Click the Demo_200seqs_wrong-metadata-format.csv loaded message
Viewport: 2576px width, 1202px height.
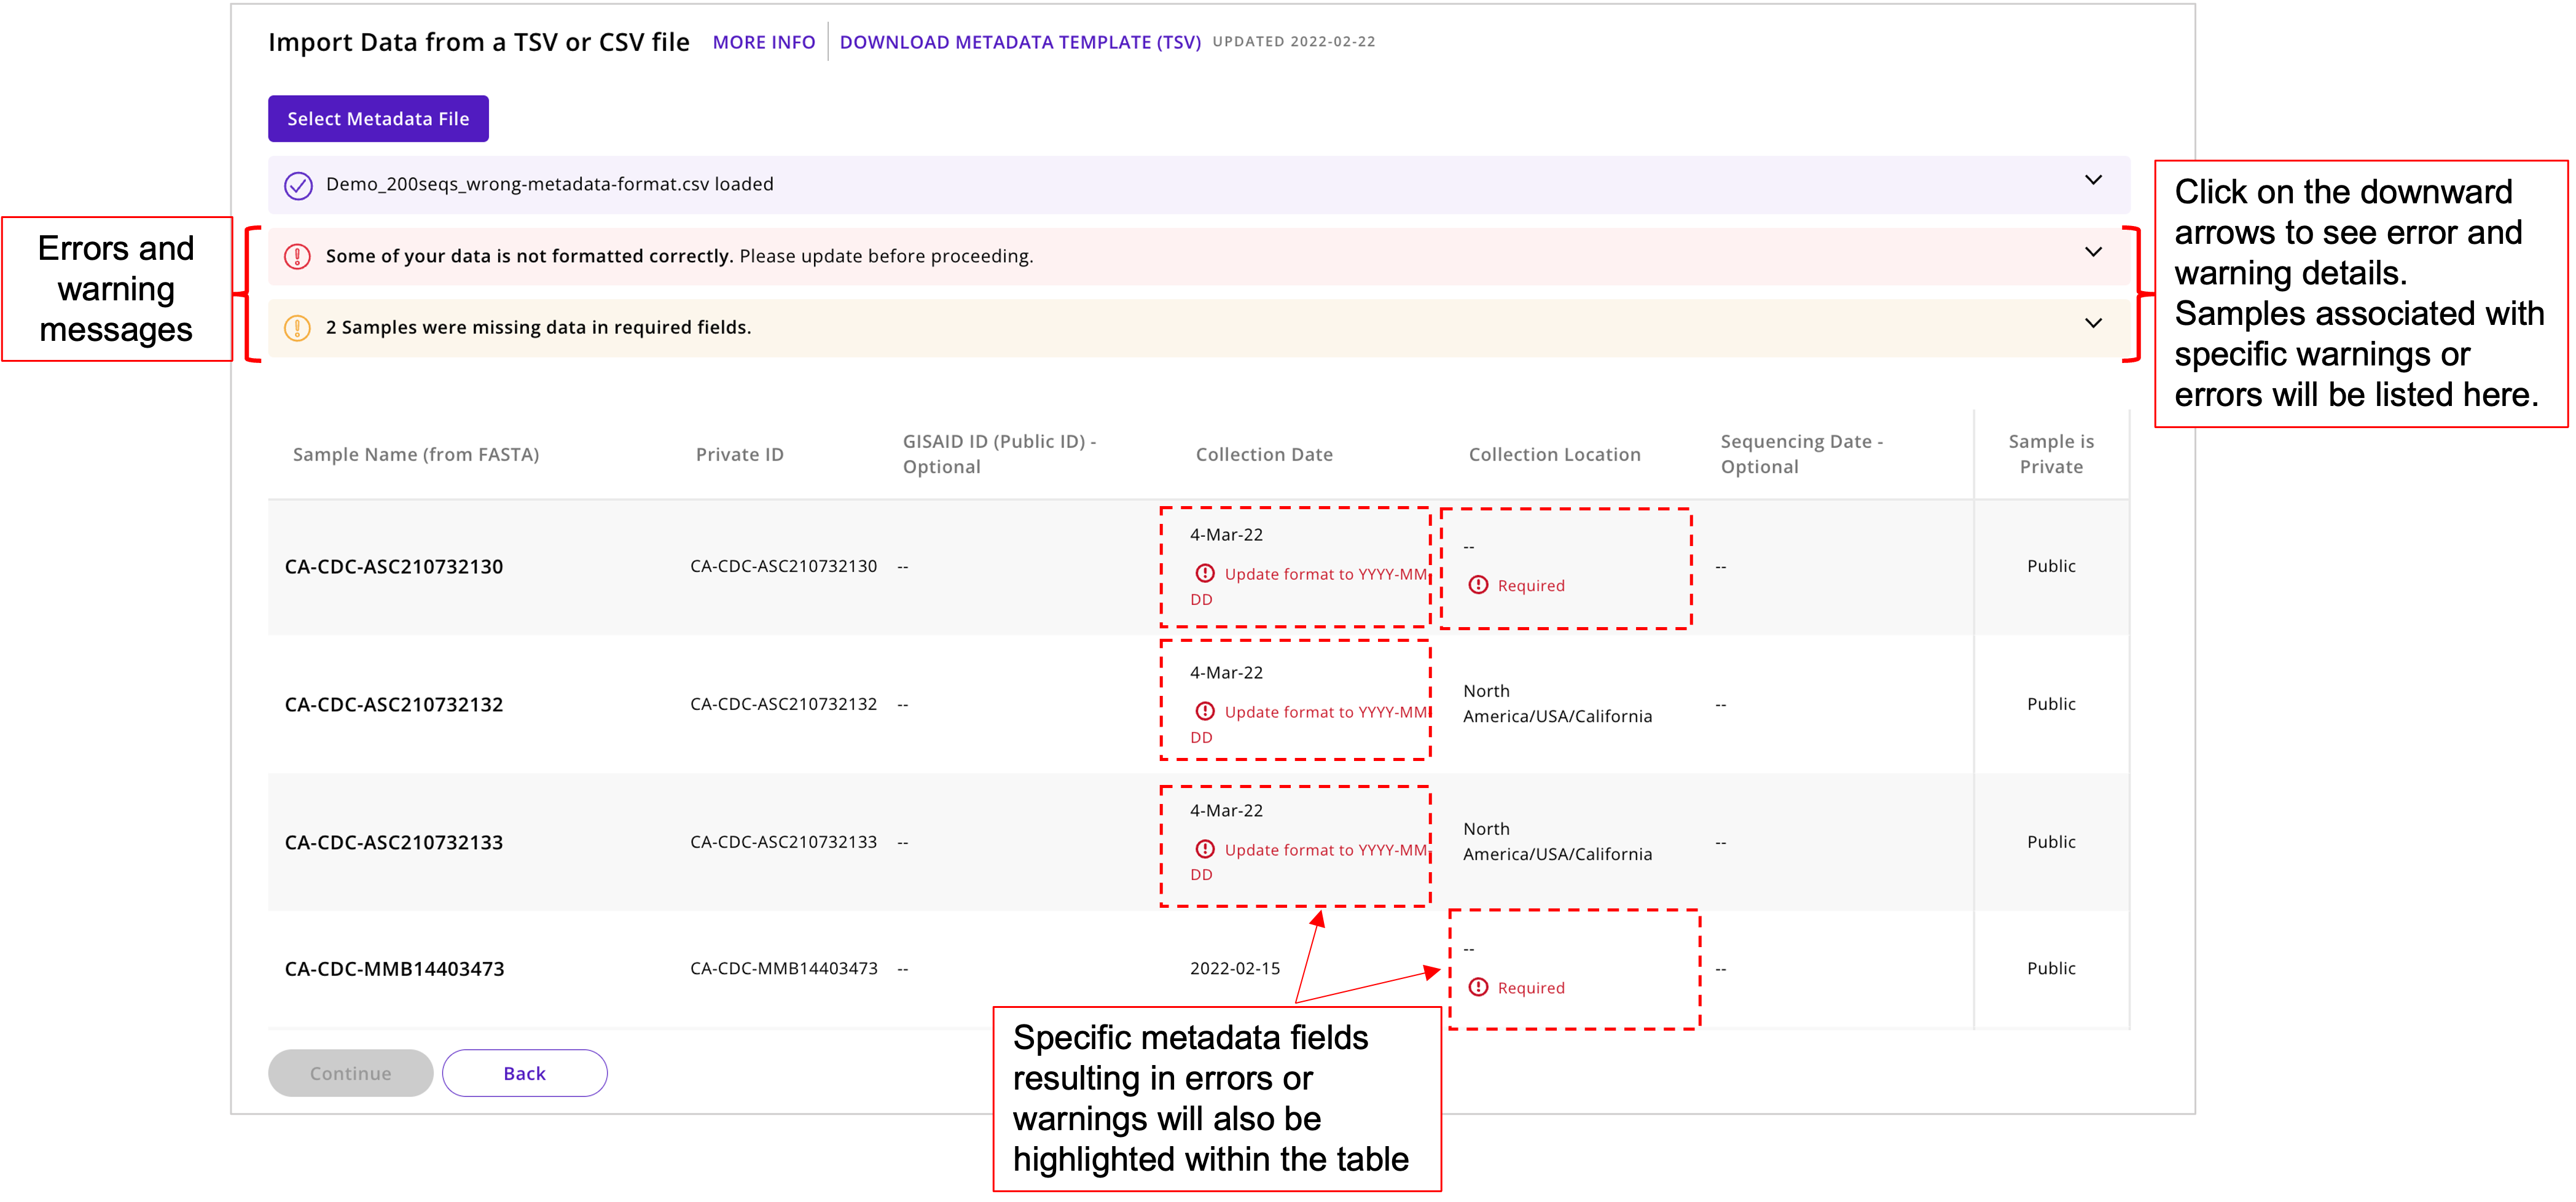[549, 184]
